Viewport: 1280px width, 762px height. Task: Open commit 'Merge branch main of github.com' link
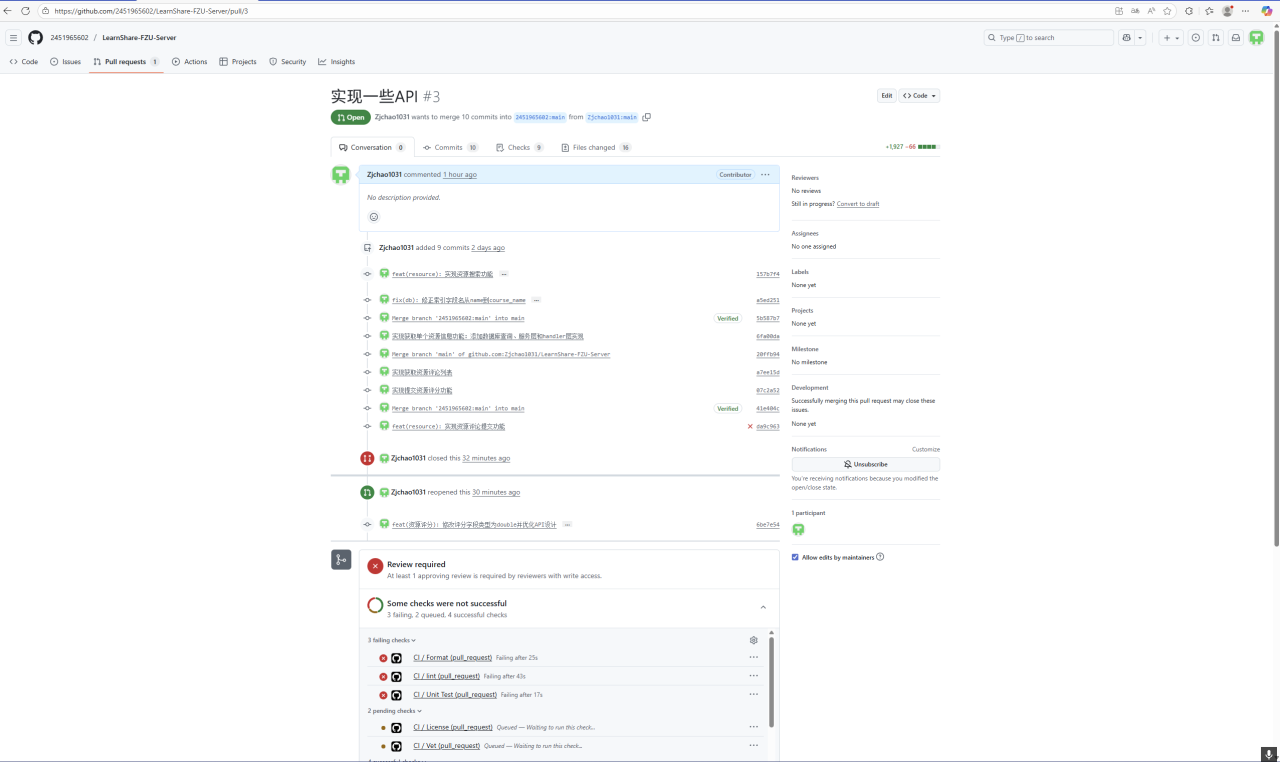(x=501, y=354)
